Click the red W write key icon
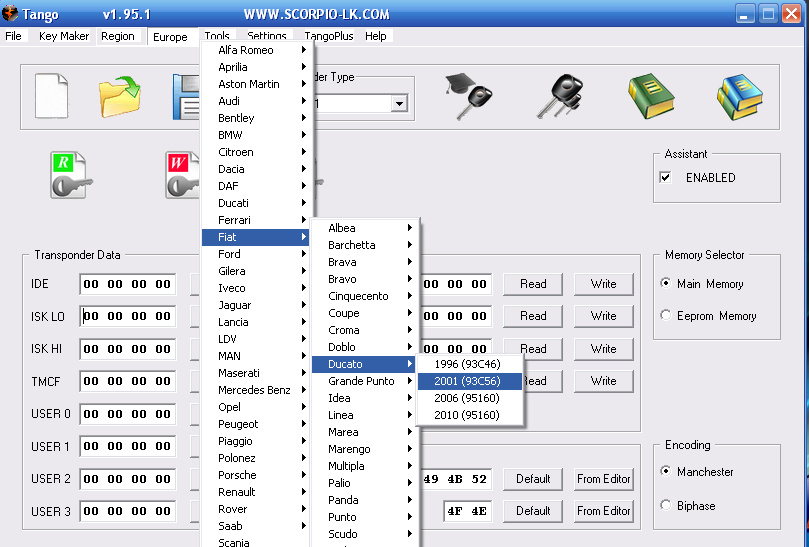This screenshot has width=809, height=547. 182,175
